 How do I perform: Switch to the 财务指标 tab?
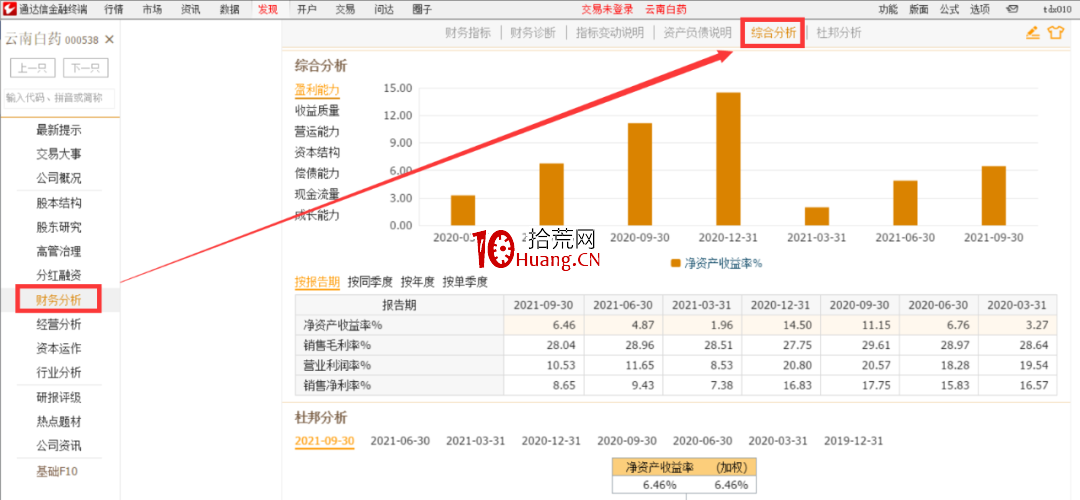coord(468,33)
